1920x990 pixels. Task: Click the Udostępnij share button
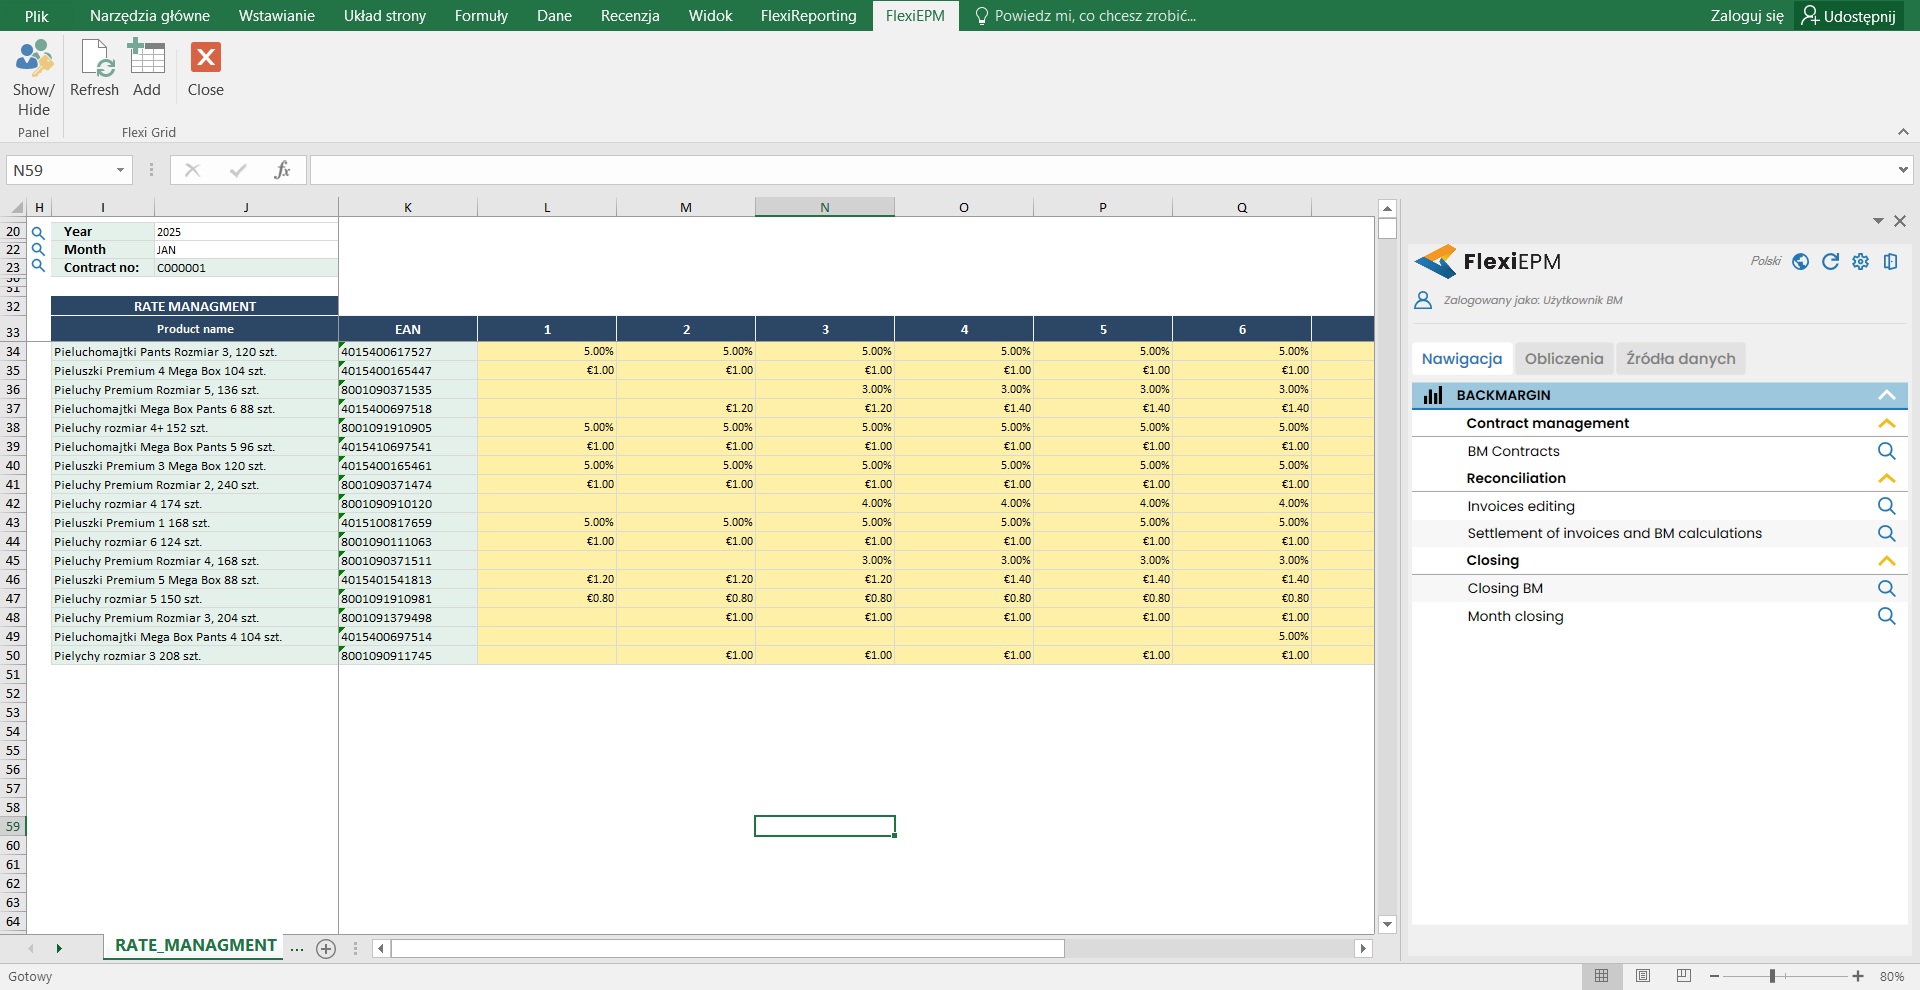(1848, 16)
